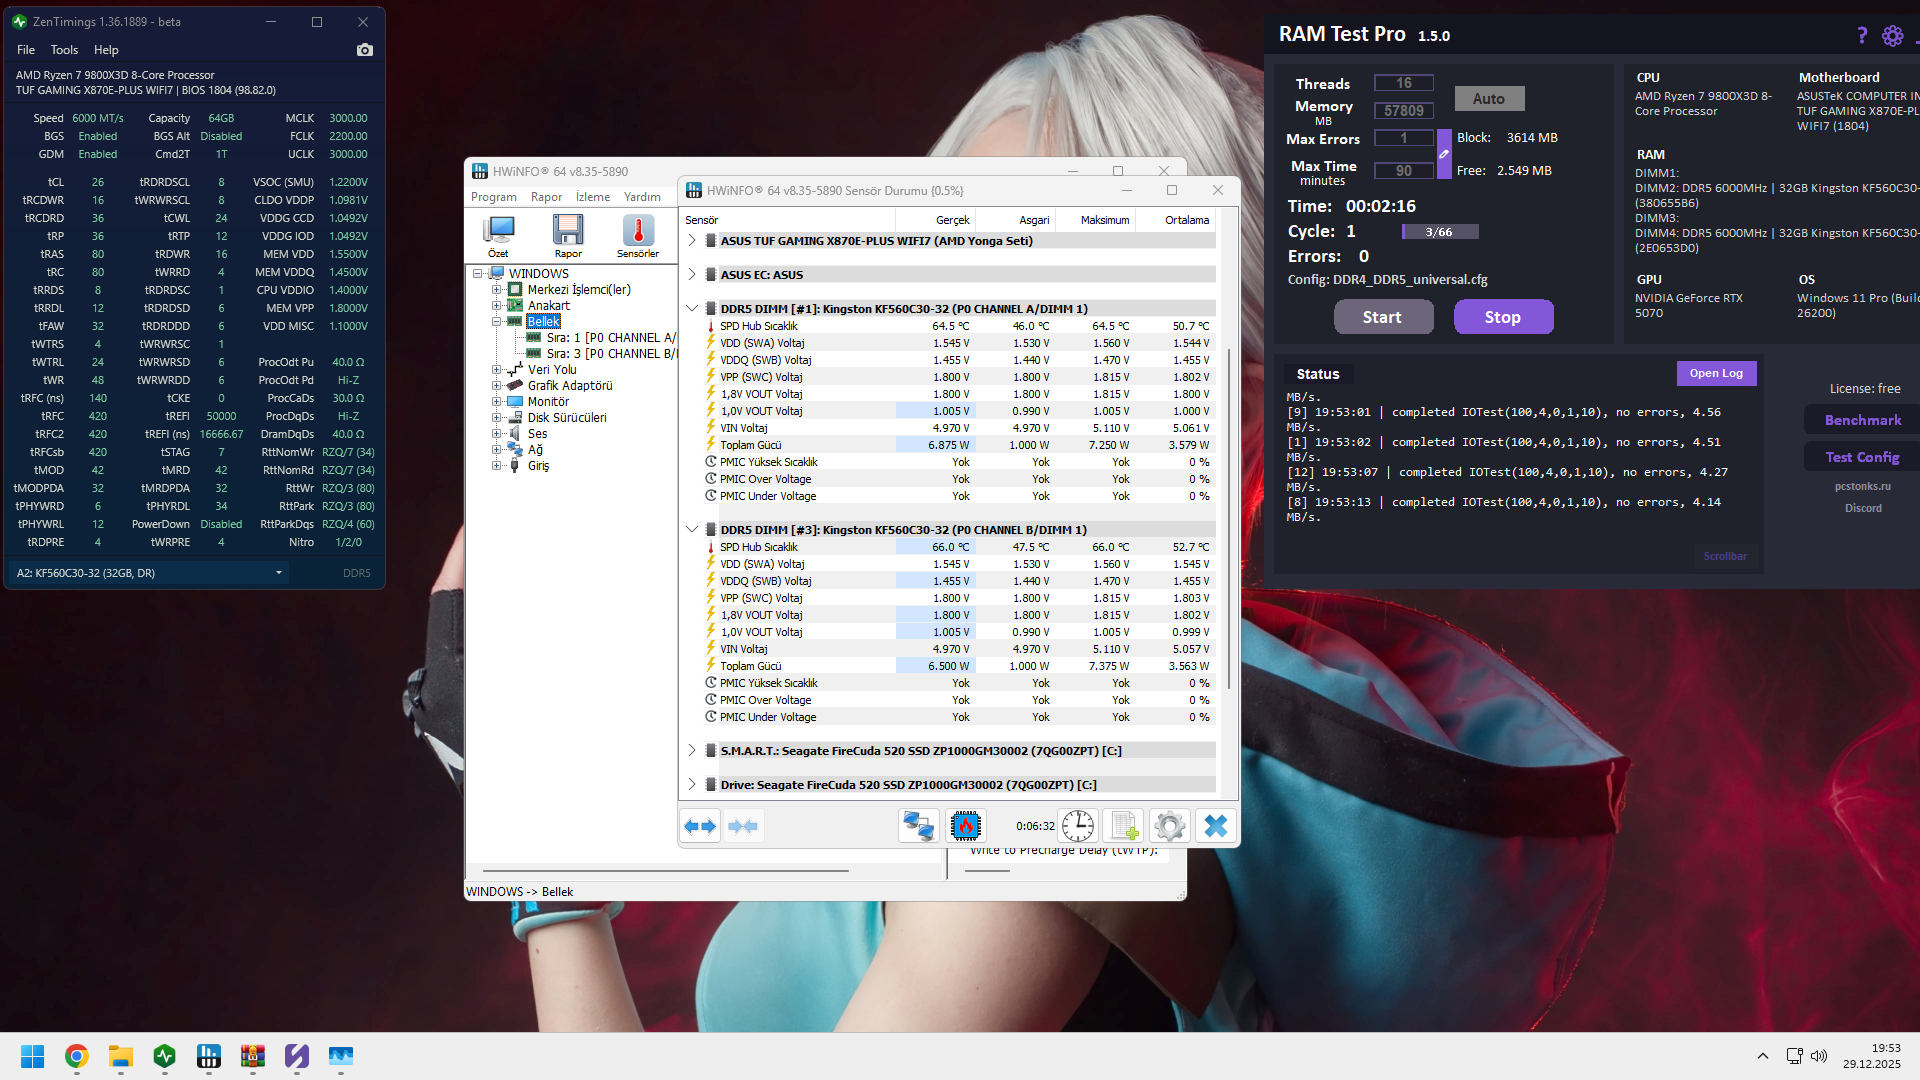1920x1080 pixels.
Task: Open RAM Test Pro settings gear
Action: [1893, 36]
